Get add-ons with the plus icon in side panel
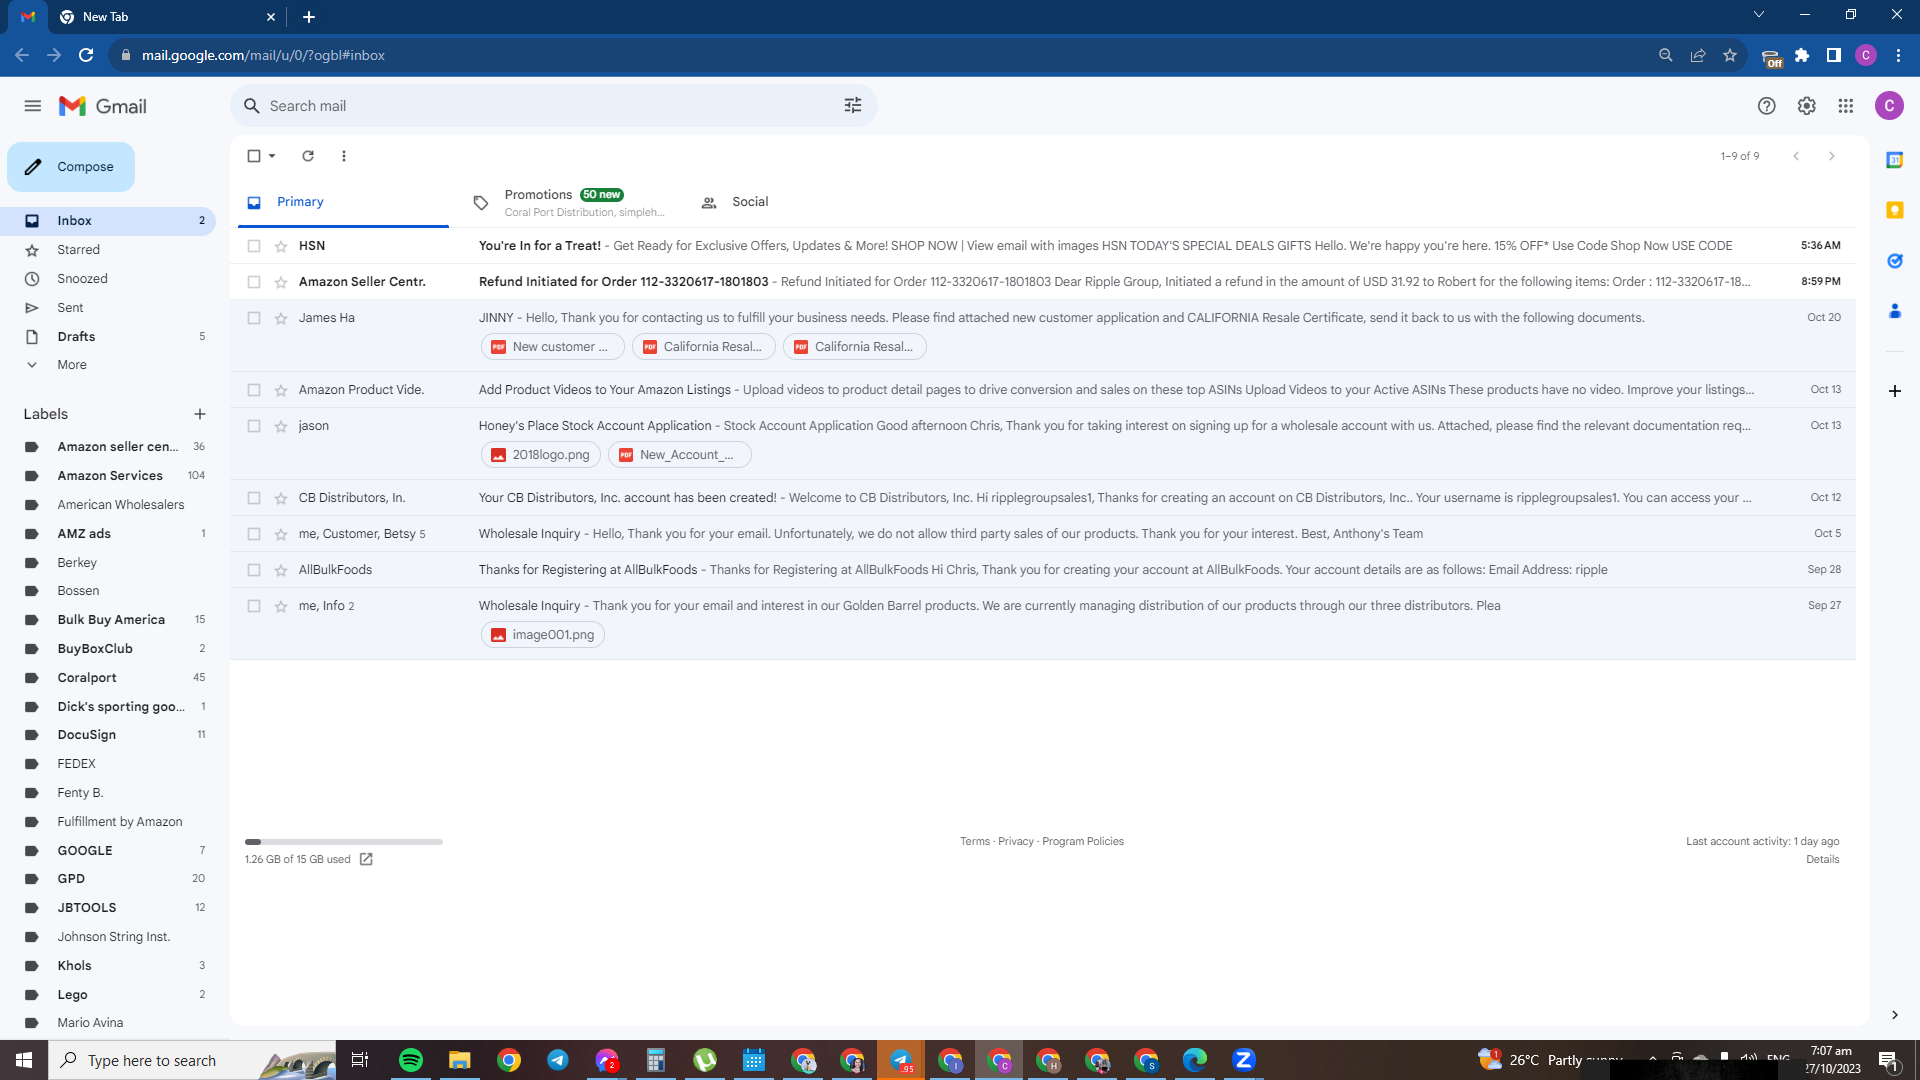 click(x=1895, y=391)
